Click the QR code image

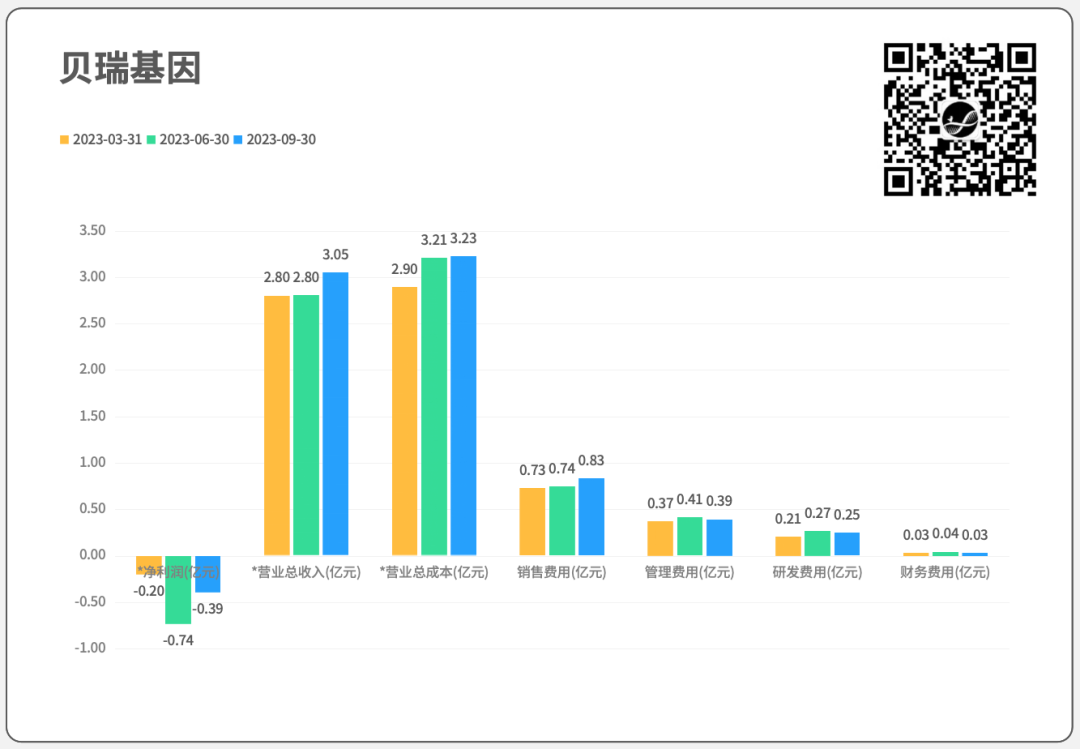click(x=959, y=119)
